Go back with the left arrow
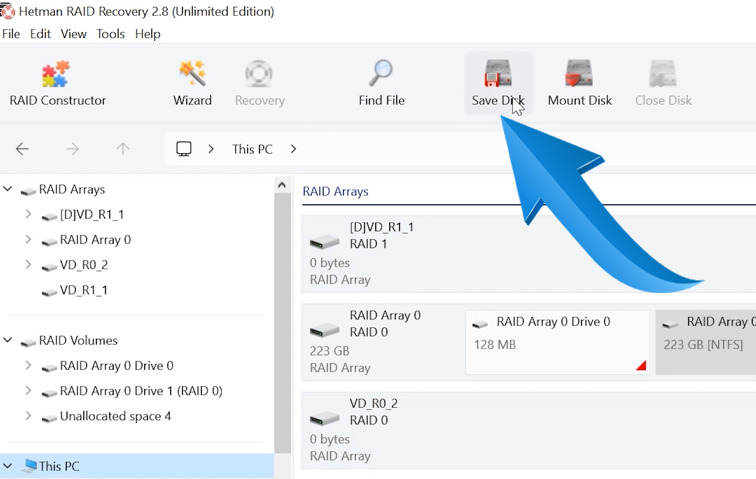 pos(22,149)
